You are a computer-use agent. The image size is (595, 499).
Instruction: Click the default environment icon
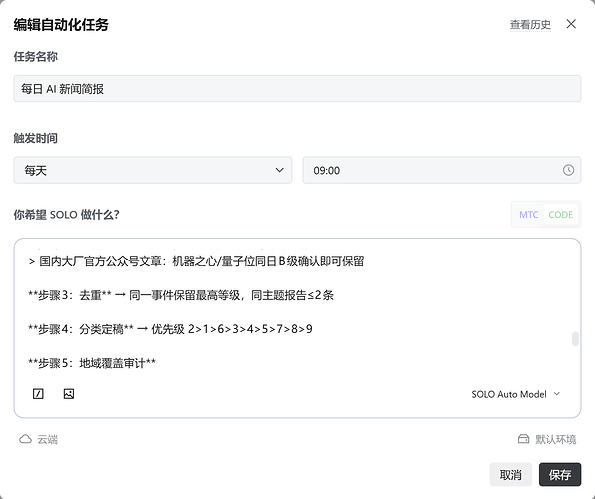(523, 439)
